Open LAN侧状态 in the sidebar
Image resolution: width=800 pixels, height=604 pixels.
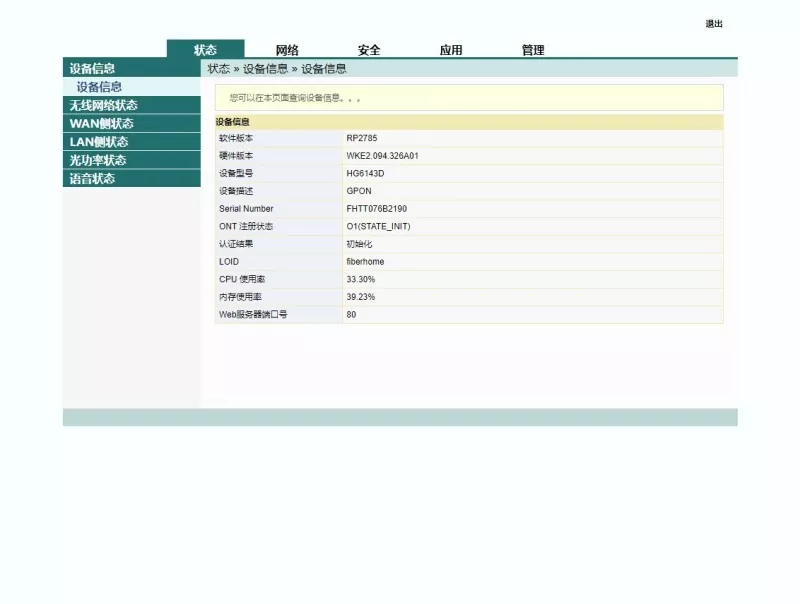98,142
